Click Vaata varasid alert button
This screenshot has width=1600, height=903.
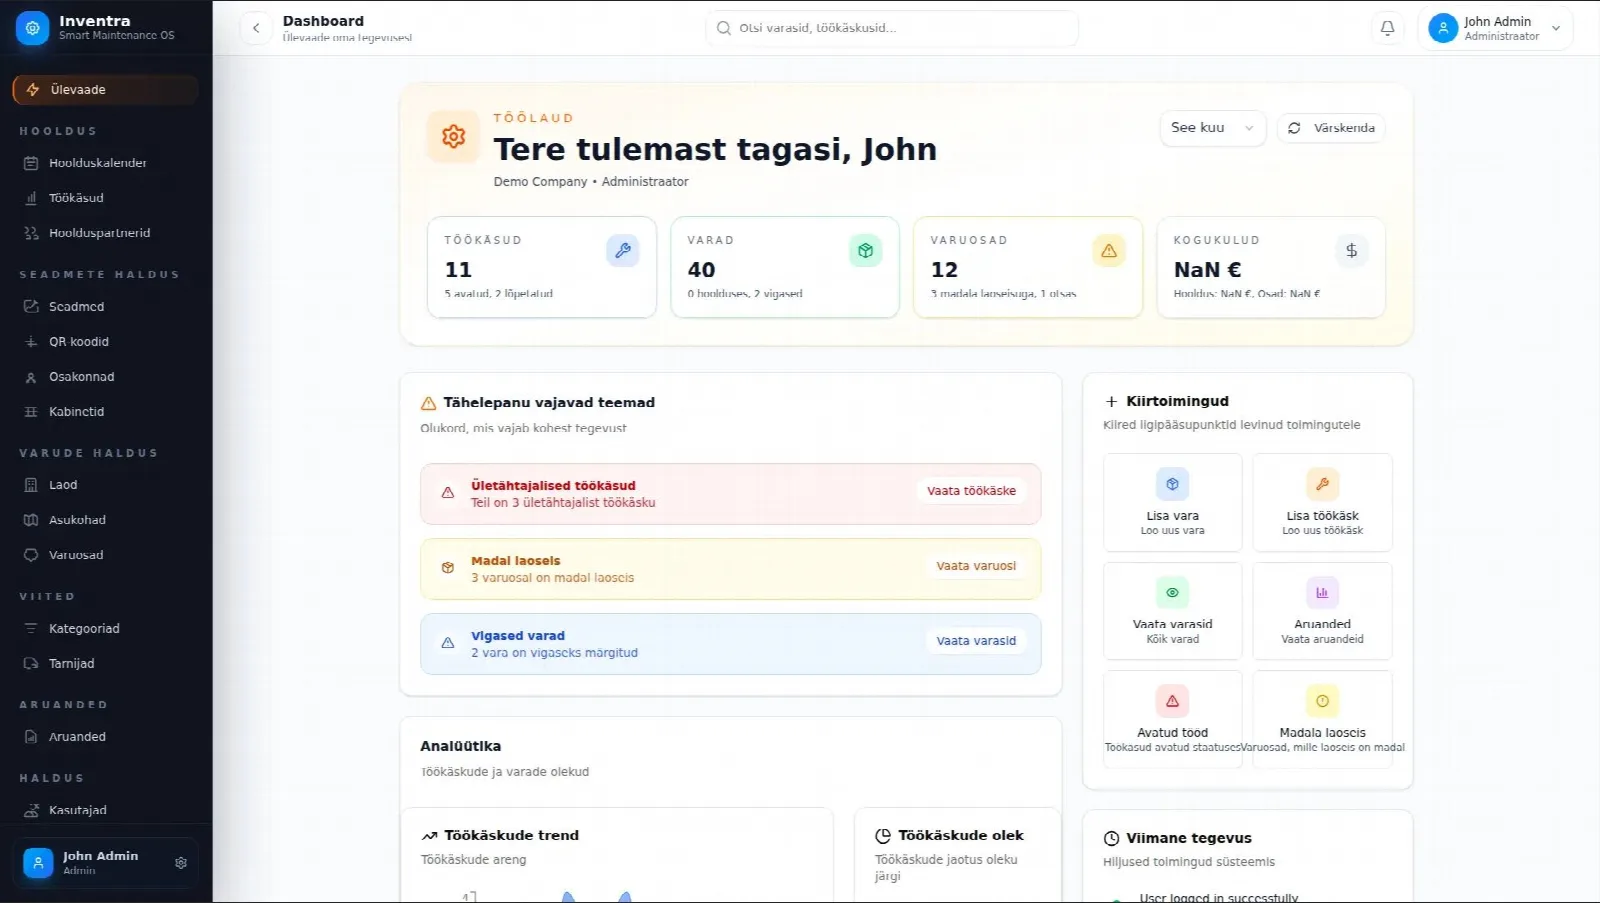976,641
